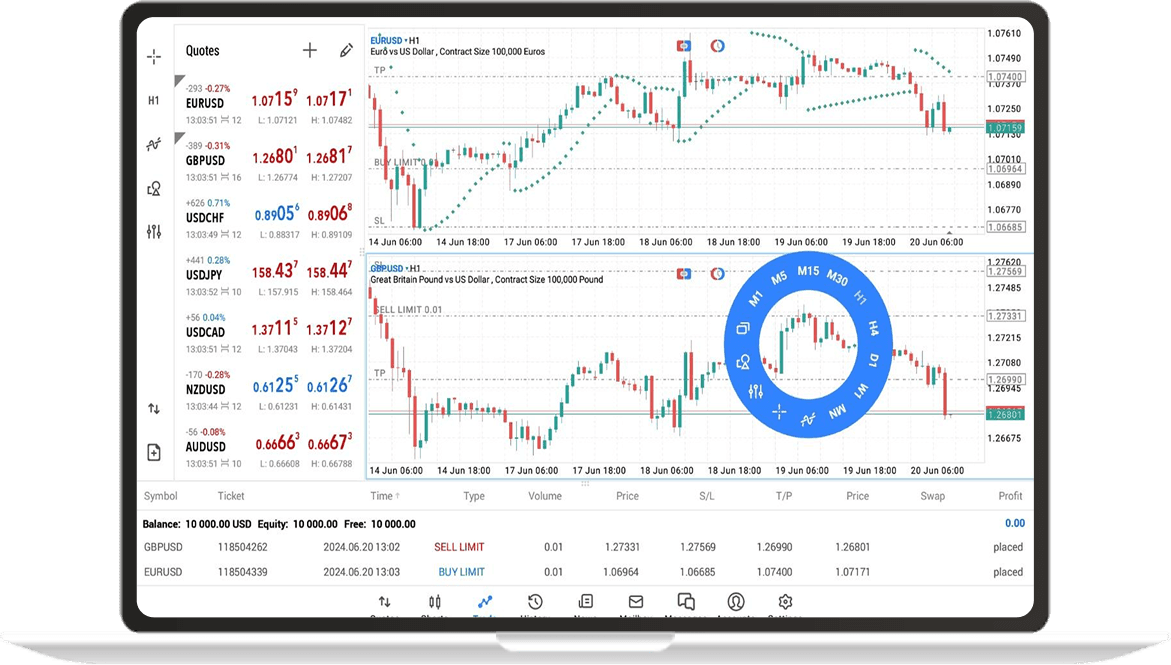The height and width of the screenshot is (665, 1171).
Task: Open chart objects from the left sidebar
Action: (x=154, y=188)
